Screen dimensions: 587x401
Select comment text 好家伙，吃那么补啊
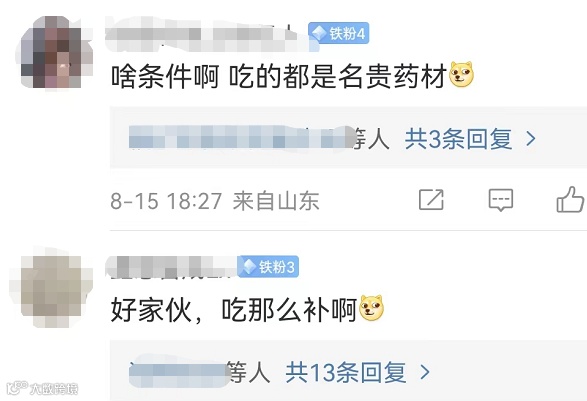[234, 310]
